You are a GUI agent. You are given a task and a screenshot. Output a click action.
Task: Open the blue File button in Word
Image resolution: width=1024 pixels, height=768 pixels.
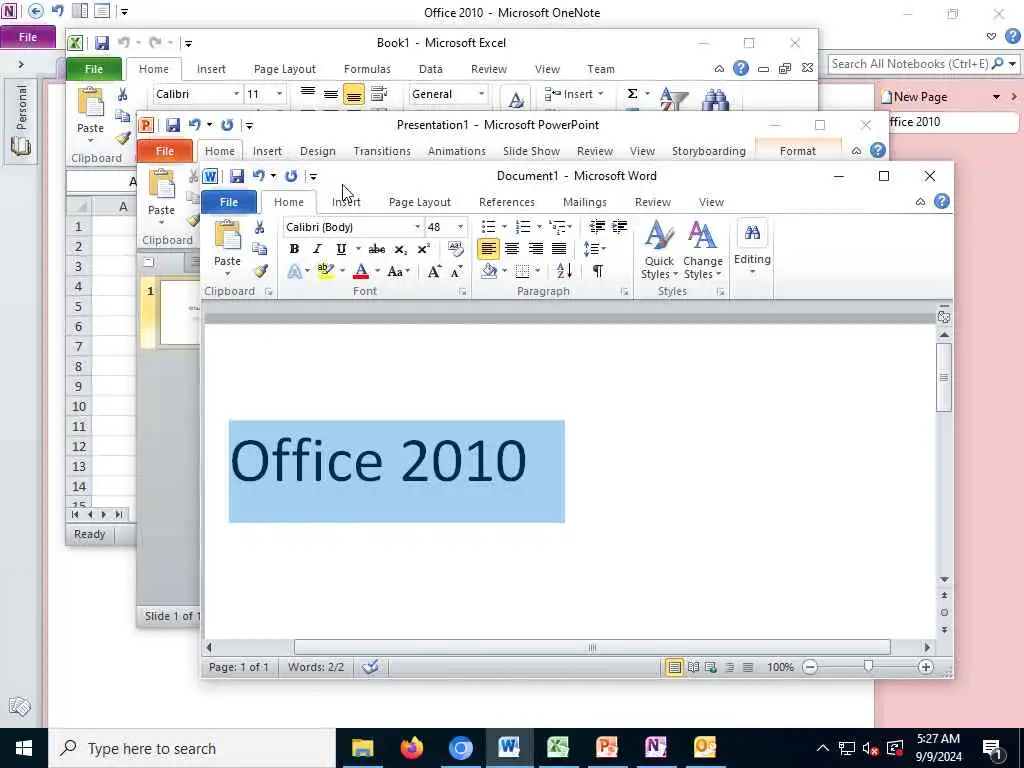click(229, 202)
